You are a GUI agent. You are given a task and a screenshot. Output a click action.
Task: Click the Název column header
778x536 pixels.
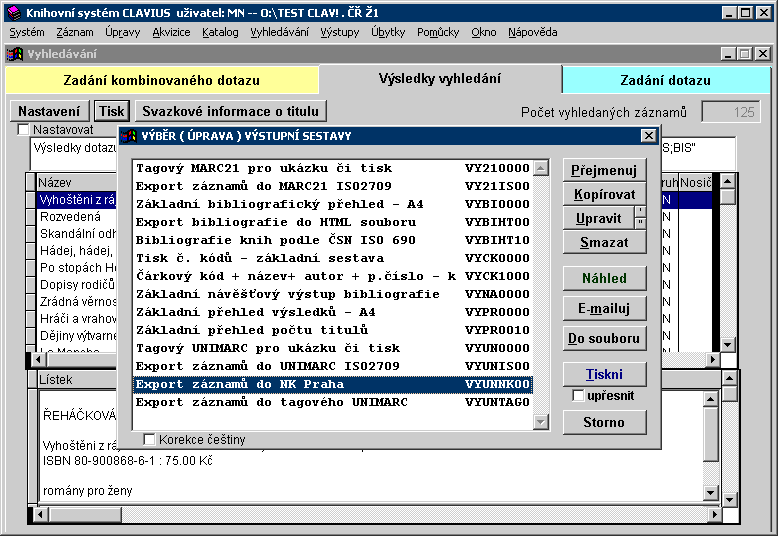click(77, 182)
